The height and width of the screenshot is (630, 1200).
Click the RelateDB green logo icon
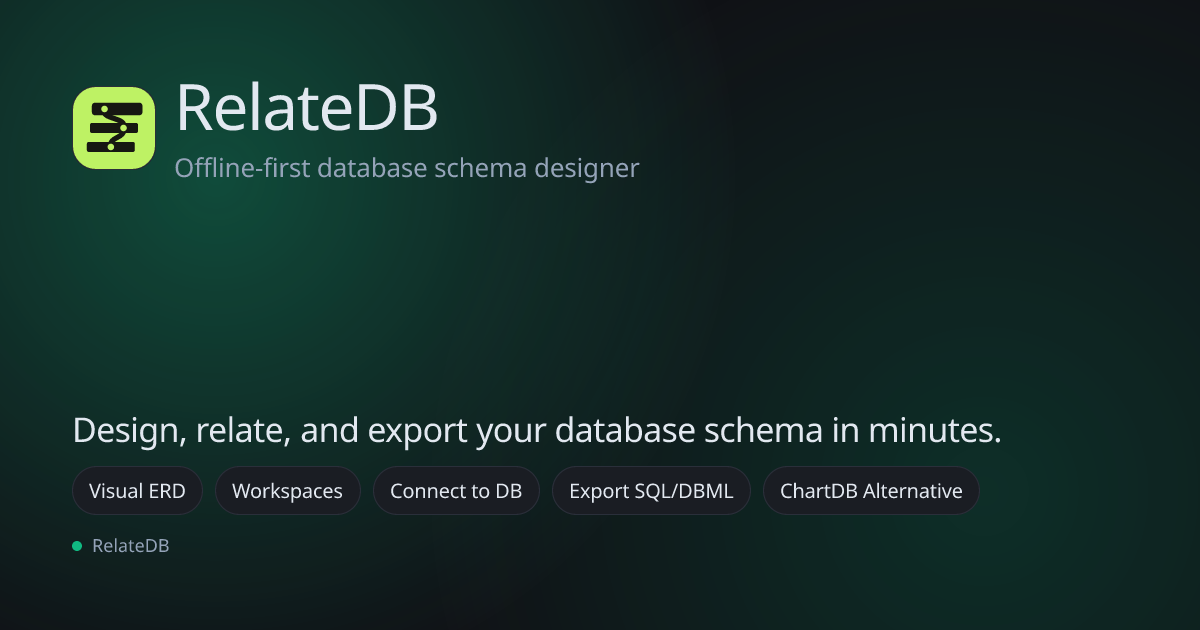(x=114, y=128)
